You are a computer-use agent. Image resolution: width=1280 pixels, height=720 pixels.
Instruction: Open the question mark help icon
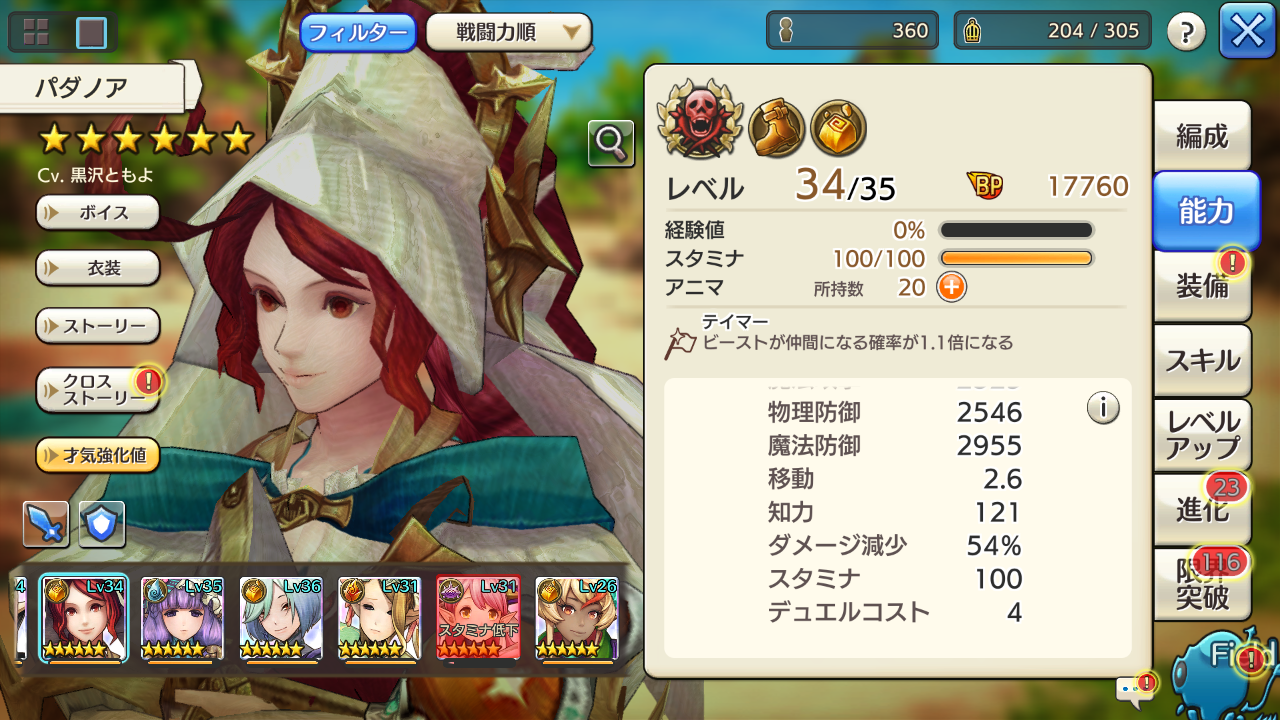pyautogui.click(x=1186, y=32)
